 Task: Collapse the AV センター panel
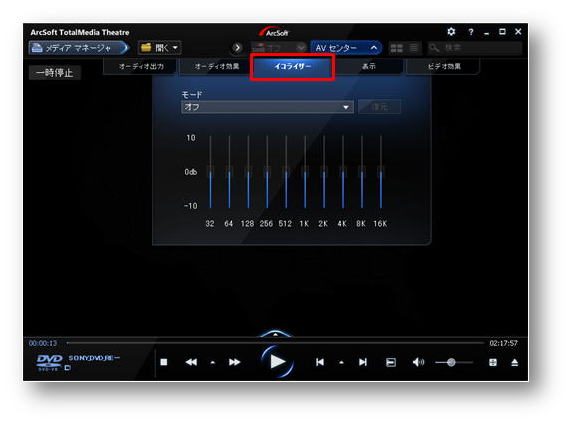(374, 48)
